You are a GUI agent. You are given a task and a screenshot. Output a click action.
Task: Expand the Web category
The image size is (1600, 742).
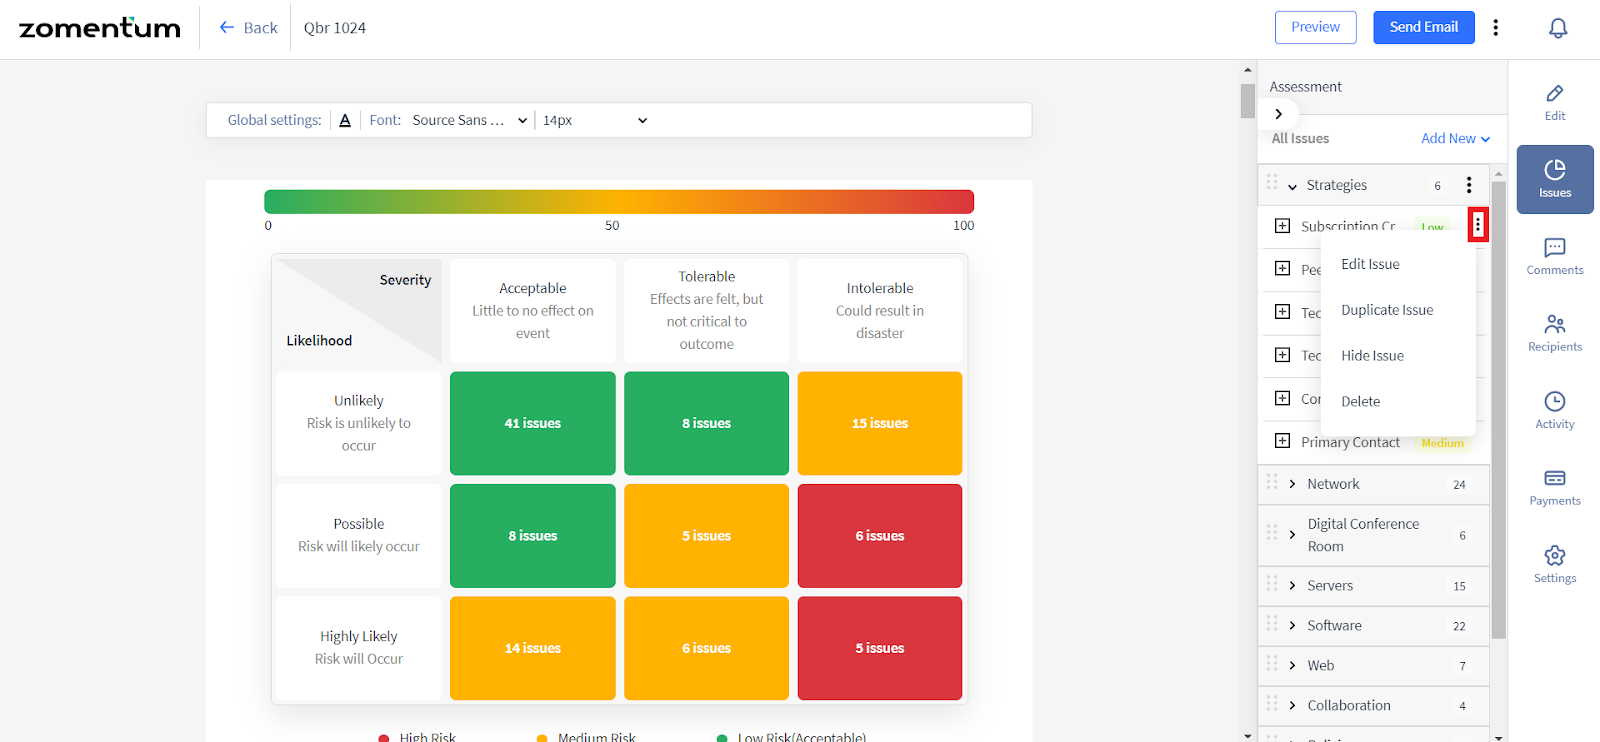(1292, 666)
